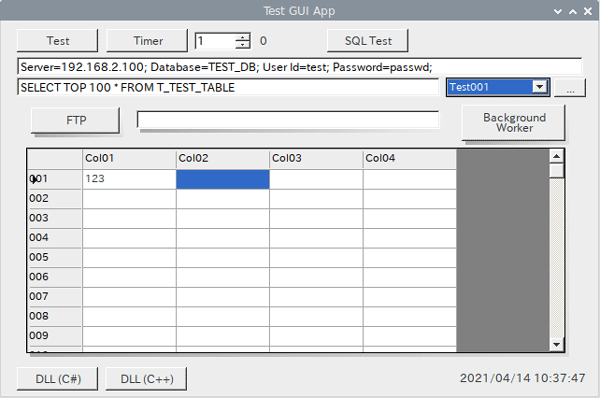600x398 pixels.
Task: Select row header 004
Action: pos(55,238)
